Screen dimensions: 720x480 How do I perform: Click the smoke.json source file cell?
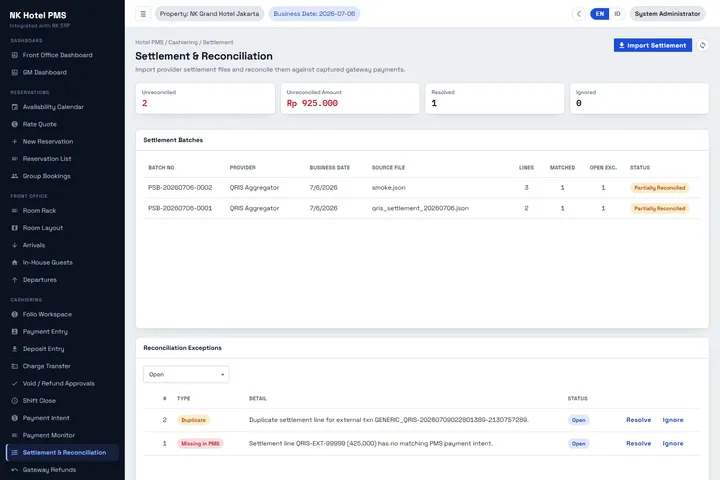click(x=388, y=188)
